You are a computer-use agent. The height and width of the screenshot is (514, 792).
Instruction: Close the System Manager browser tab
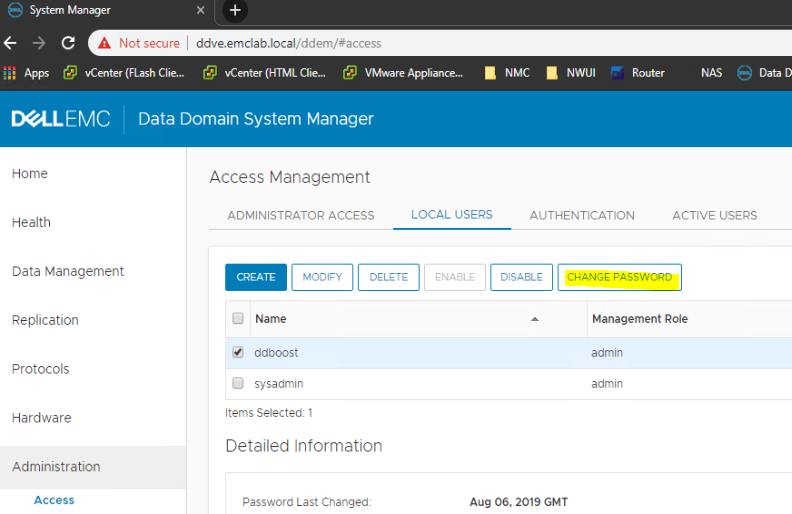click(x=200, y=11)
